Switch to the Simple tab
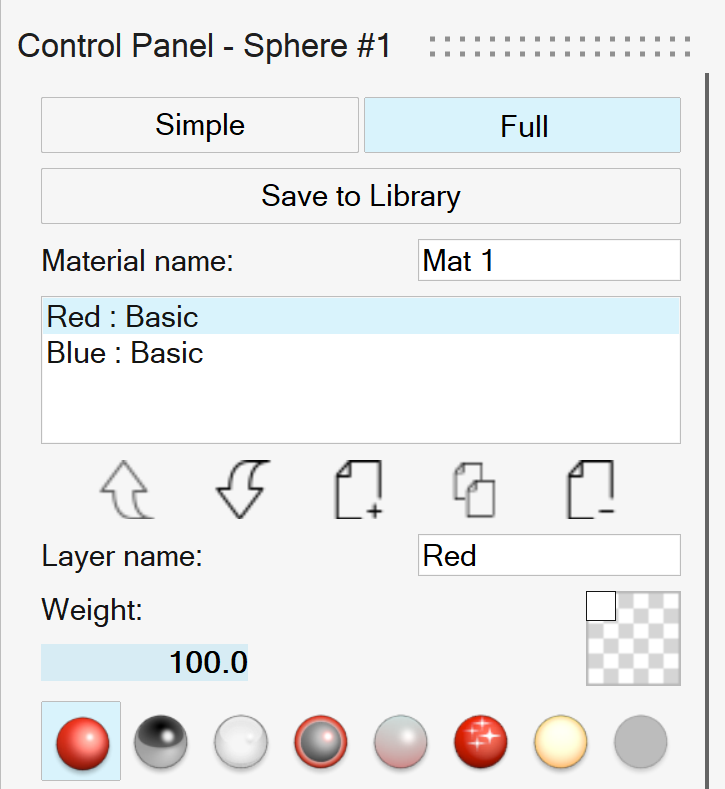The width and height of the screenshot is (725, 789). 200,125
